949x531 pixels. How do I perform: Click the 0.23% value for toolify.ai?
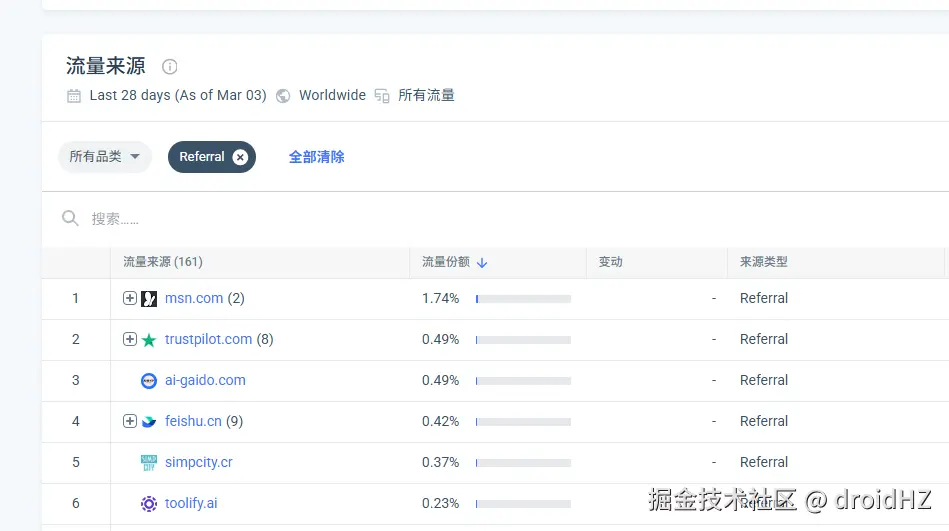441,503
